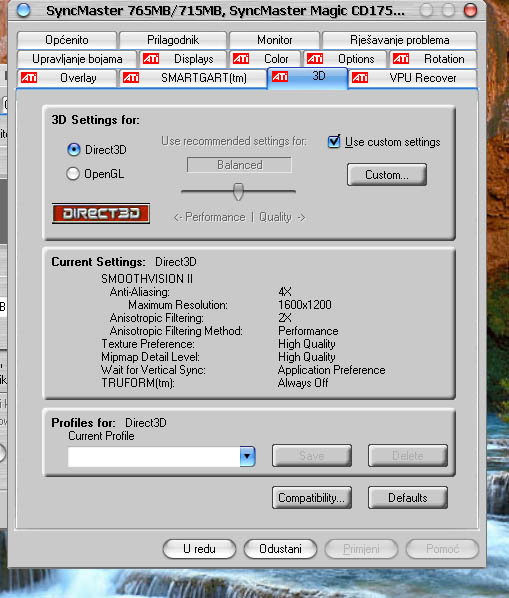Screen dimensions: 509x598
Task: Click the Delete profile button
Action: coord(408,455)
